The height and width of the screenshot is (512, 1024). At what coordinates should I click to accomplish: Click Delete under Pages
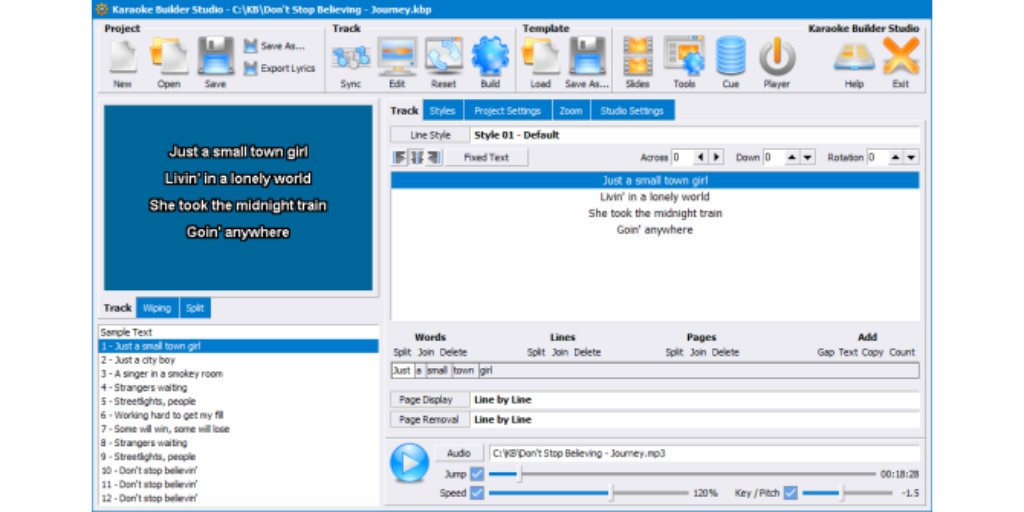[725, 352]
